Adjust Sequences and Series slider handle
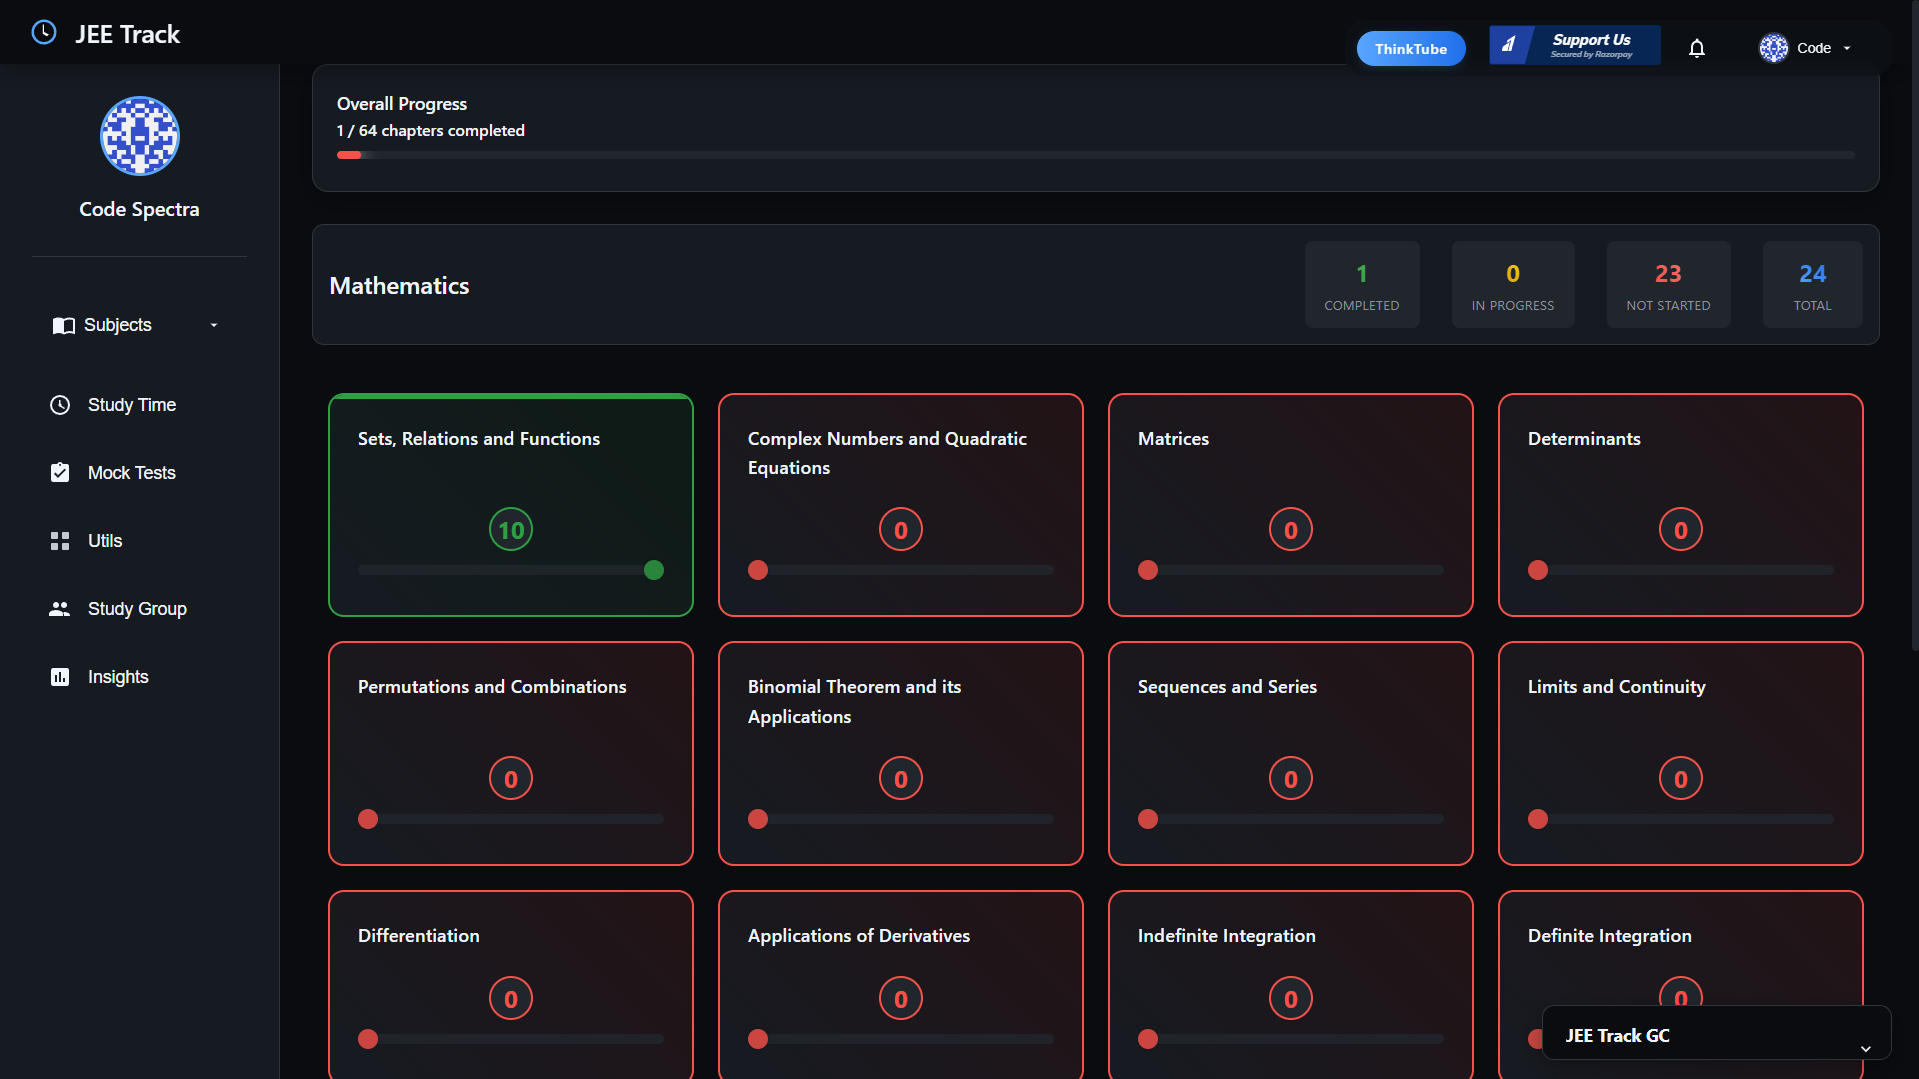Screen dimensions: 1919x1079 click(x=1148, y=819)
